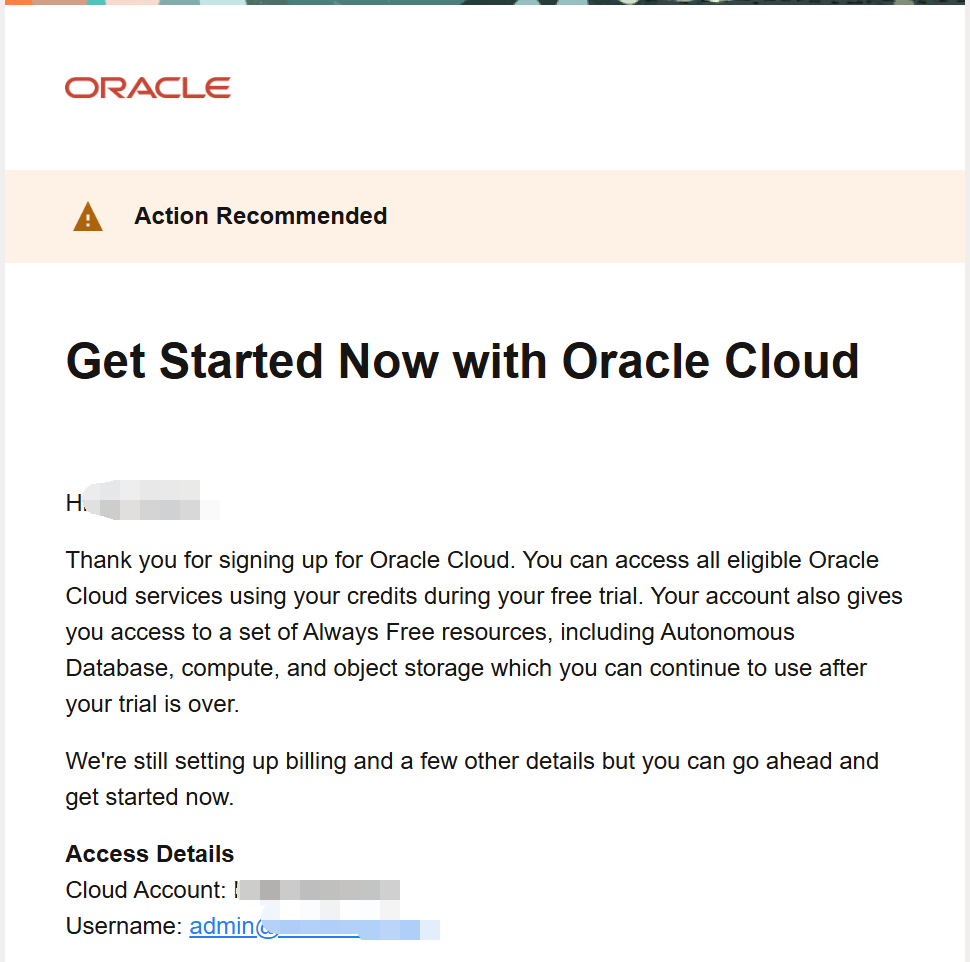Click the "get started now." text
This screenshot has height=962, width=970.
[x=150, y=797]
